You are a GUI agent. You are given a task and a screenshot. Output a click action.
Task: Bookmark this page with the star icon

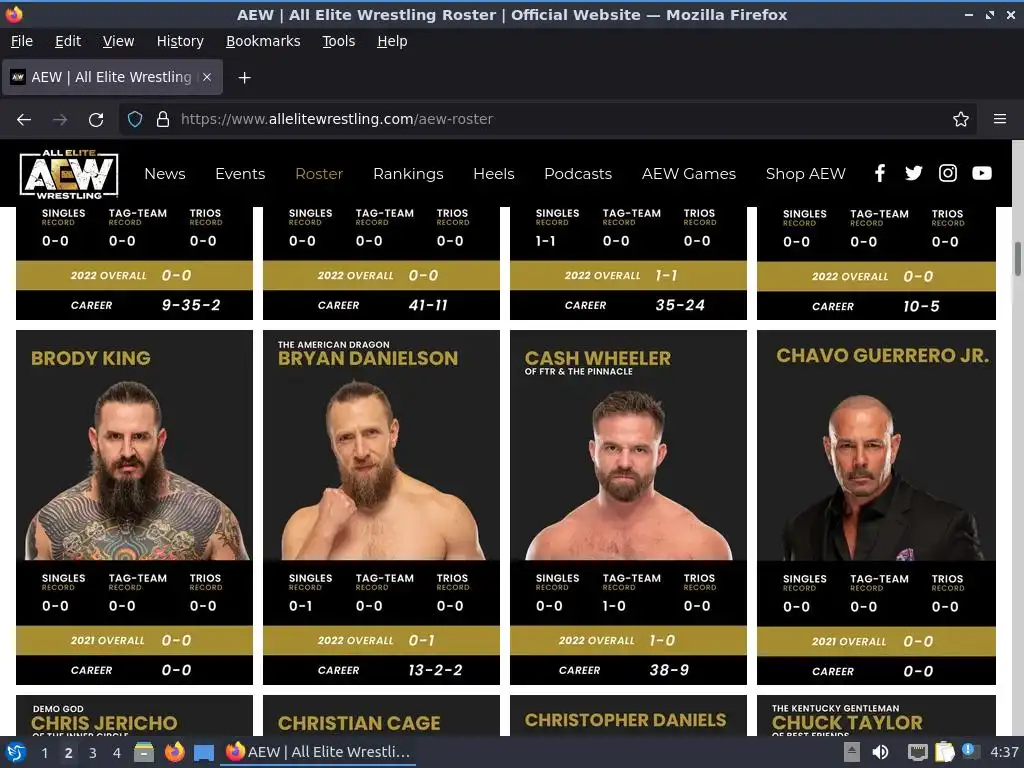point(961,119)
